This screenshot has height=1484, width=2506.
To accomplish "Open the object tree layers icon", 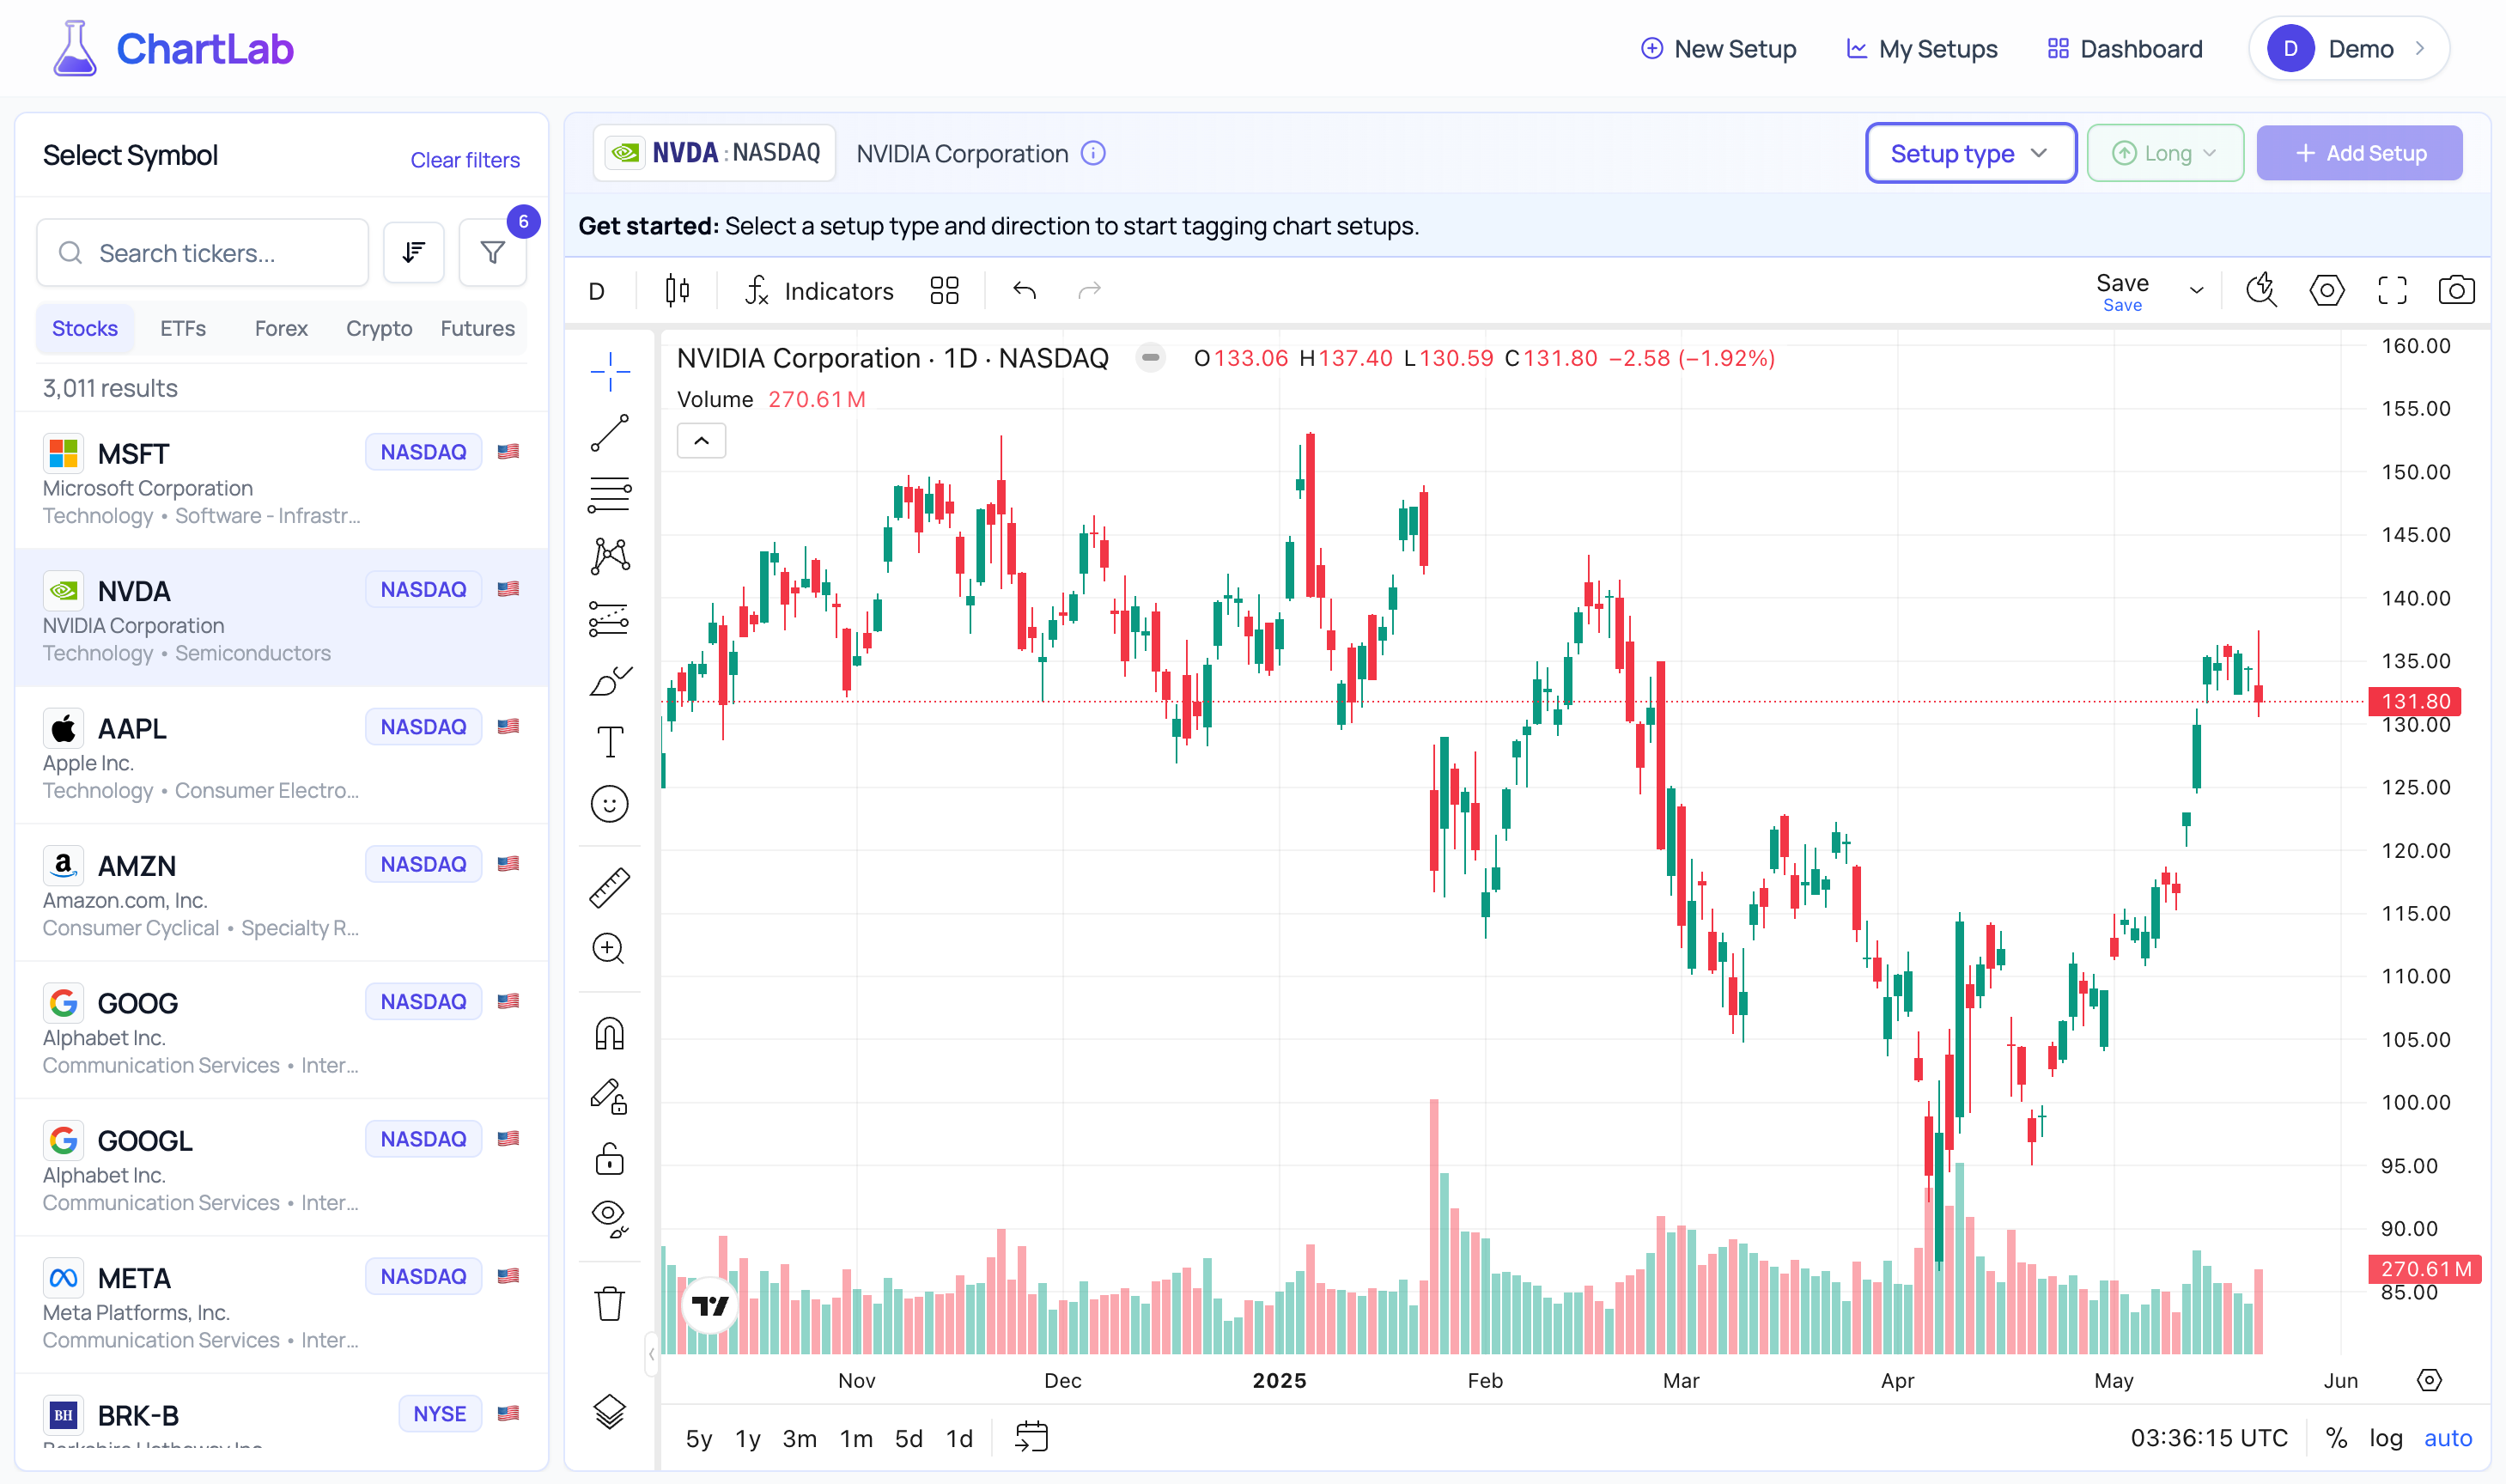I will [609, 1411].
